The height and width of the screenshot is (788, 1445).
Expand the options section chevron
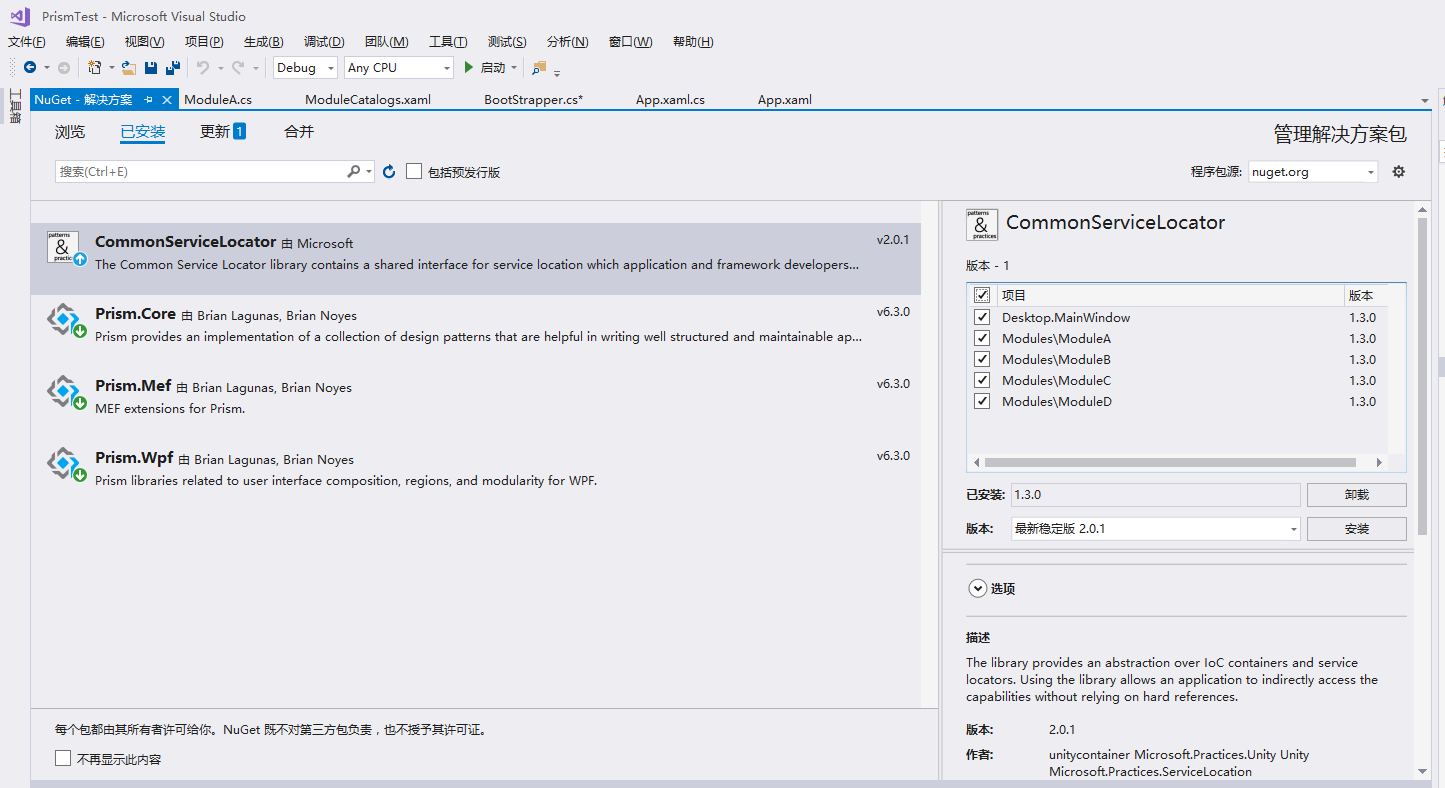tap(977, 588)
